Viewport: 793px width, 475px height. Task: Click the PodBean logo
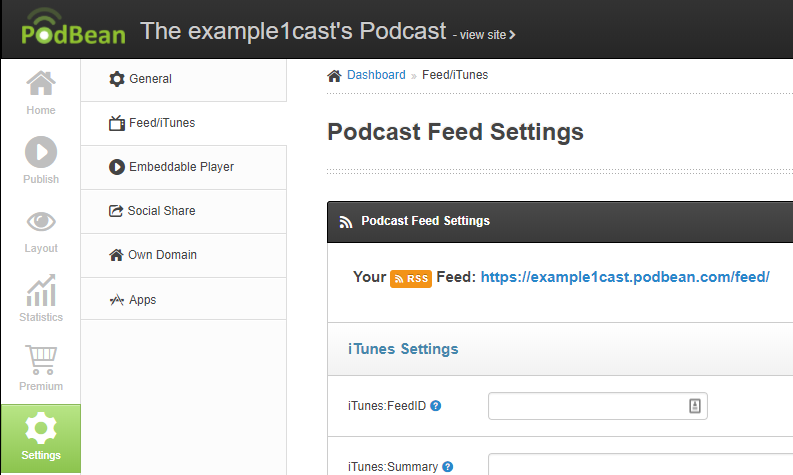pyautogui.click(x=73, y=27)
